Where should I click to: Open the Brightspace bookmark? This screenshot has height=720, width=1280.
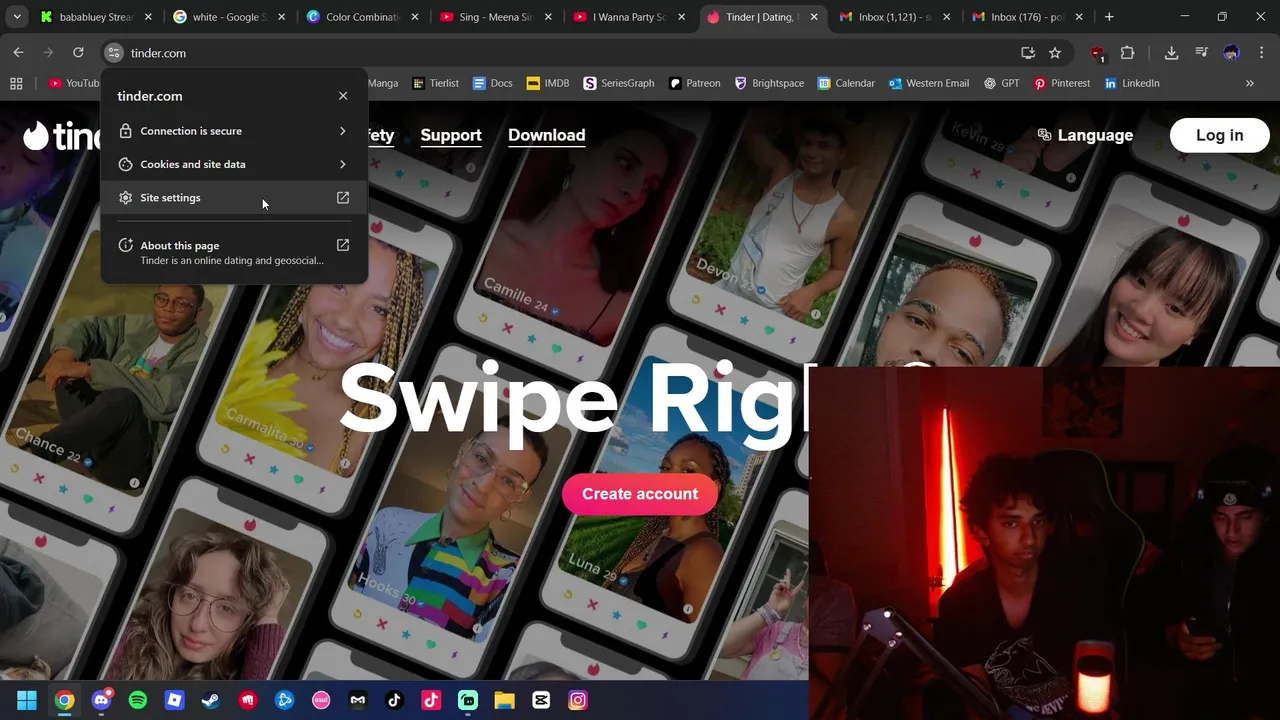[x=769, y=83]
